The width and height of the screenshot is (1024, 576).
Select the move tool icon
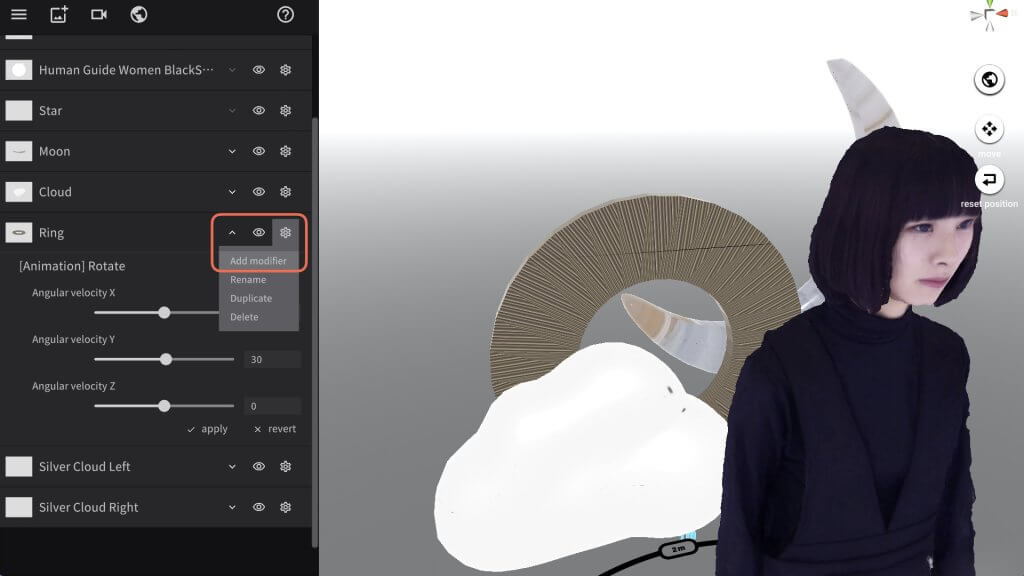(989, 129)
